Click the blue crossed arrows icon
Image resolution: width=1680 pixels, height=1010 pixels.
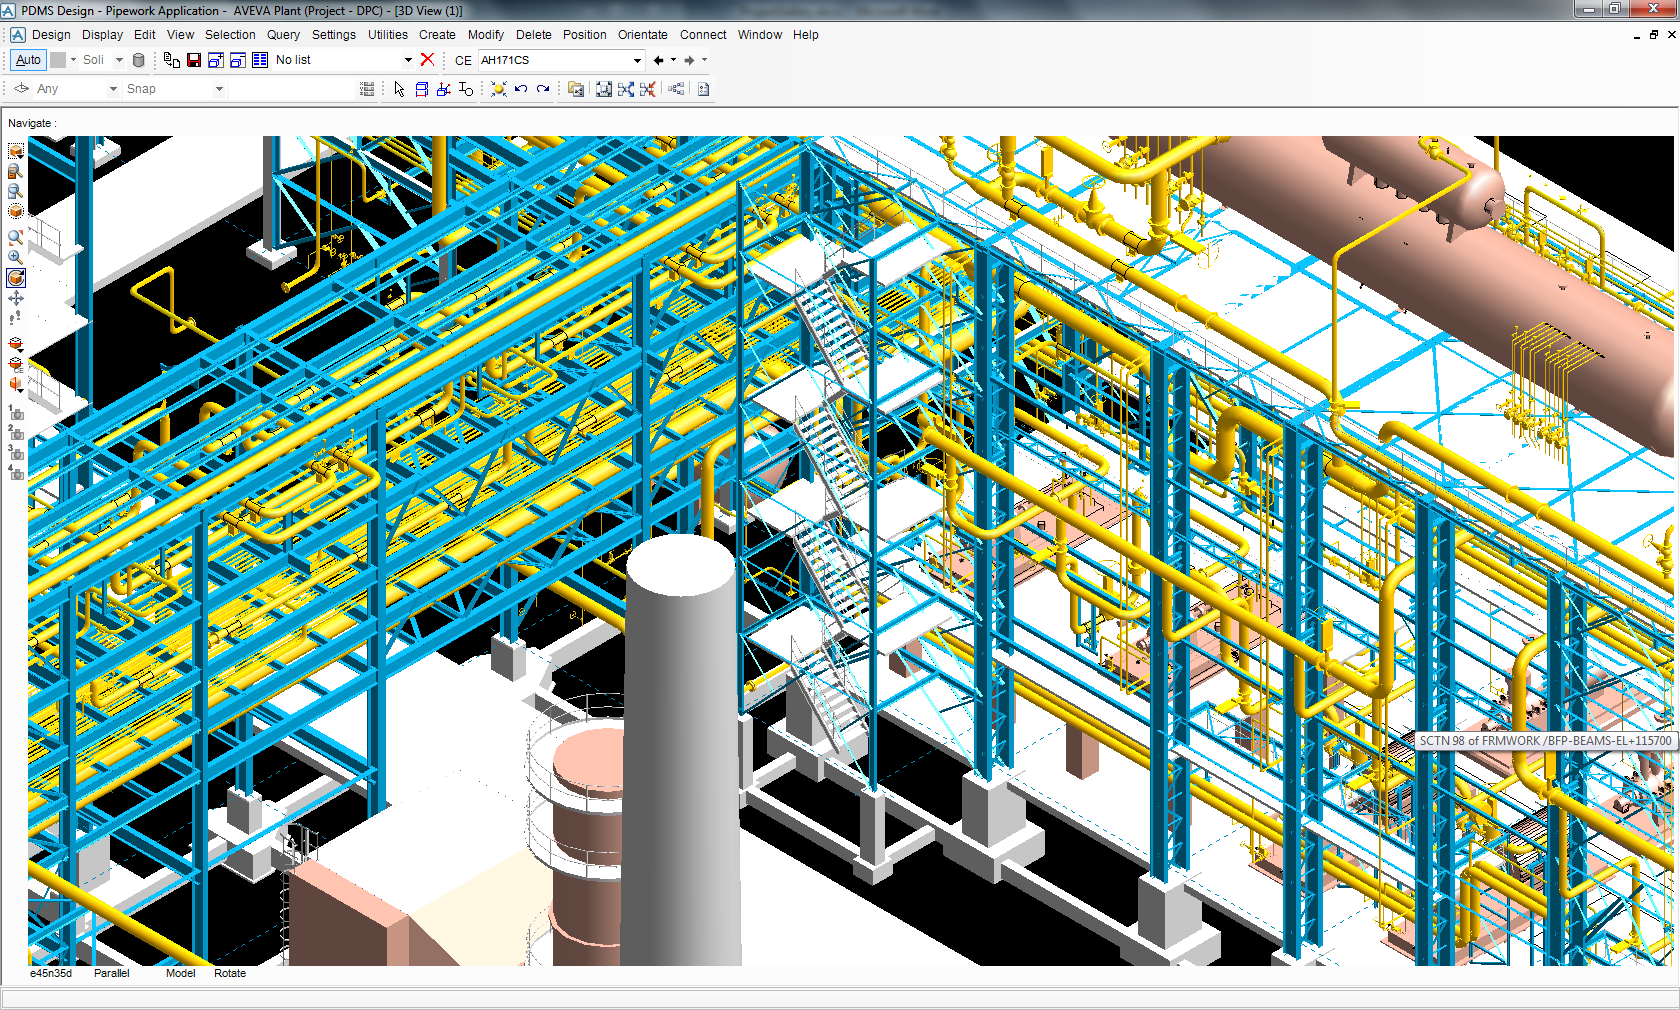pyautogui.click(x=626, y=89)
